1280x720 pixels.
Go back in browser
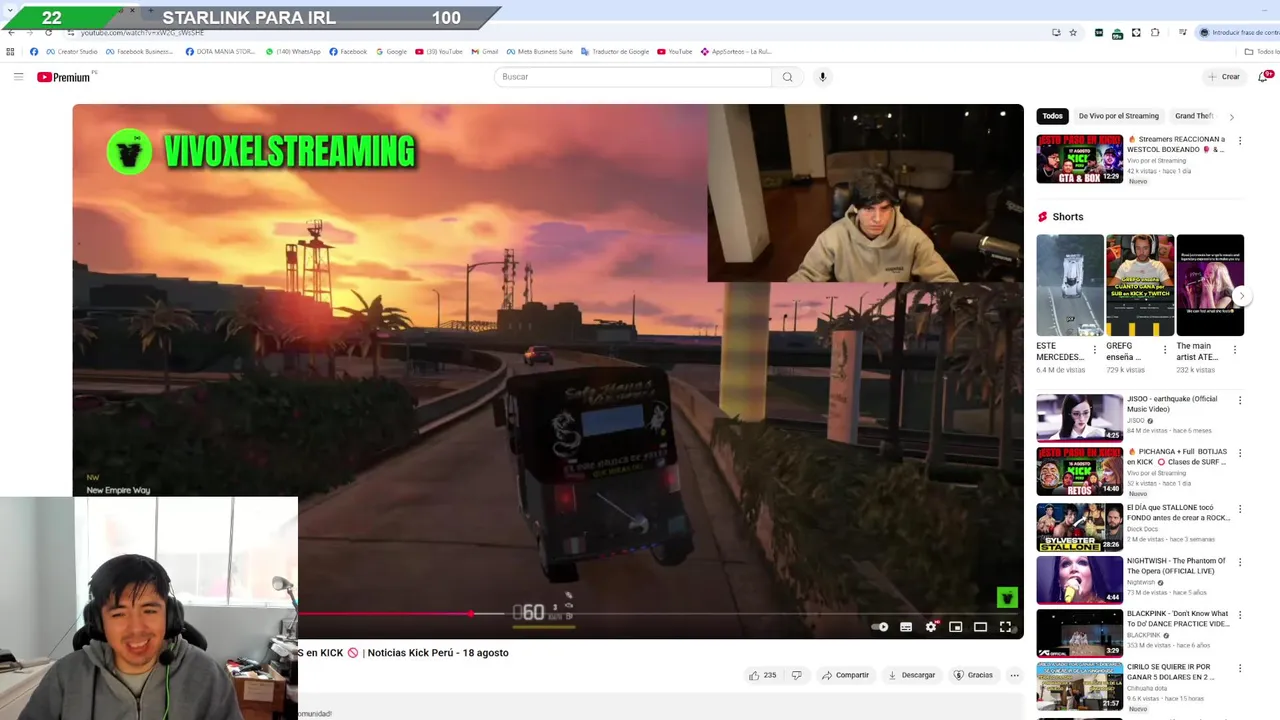[x=10, y=32]
